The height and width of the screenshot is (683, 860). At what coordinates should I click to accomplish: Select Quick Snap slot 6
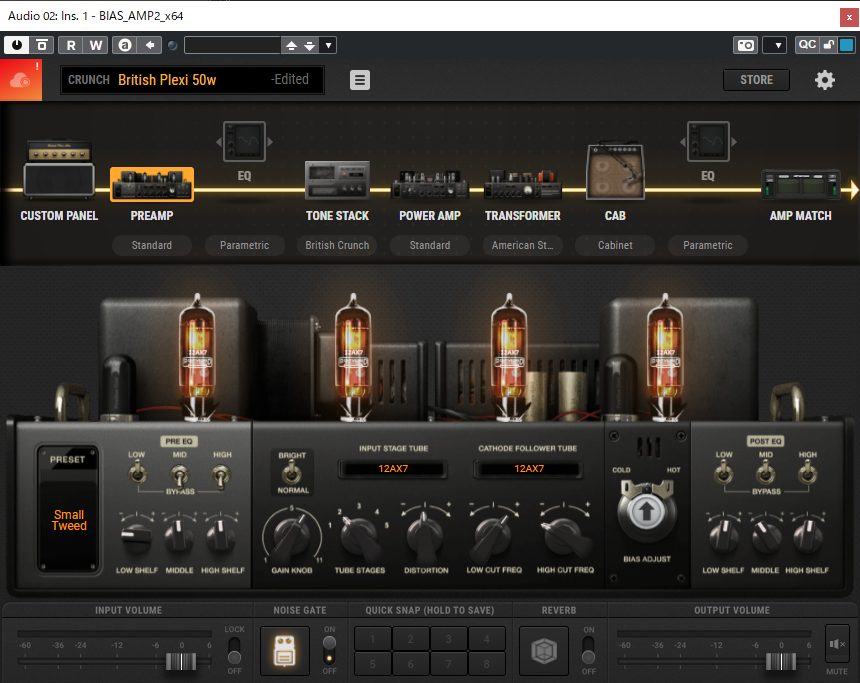pyautogui.click(x=410, y=664)
